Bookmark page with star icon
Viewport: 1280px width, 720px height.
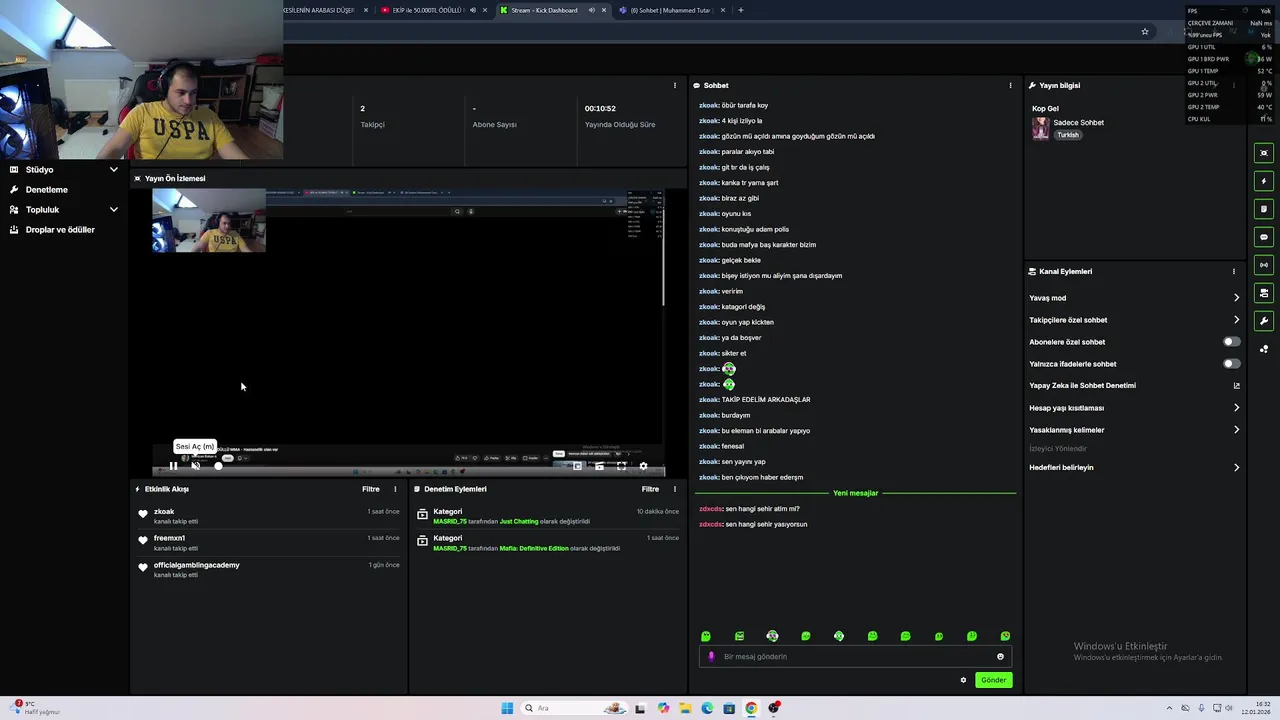pyautogui.click(x=1145, y=32)
